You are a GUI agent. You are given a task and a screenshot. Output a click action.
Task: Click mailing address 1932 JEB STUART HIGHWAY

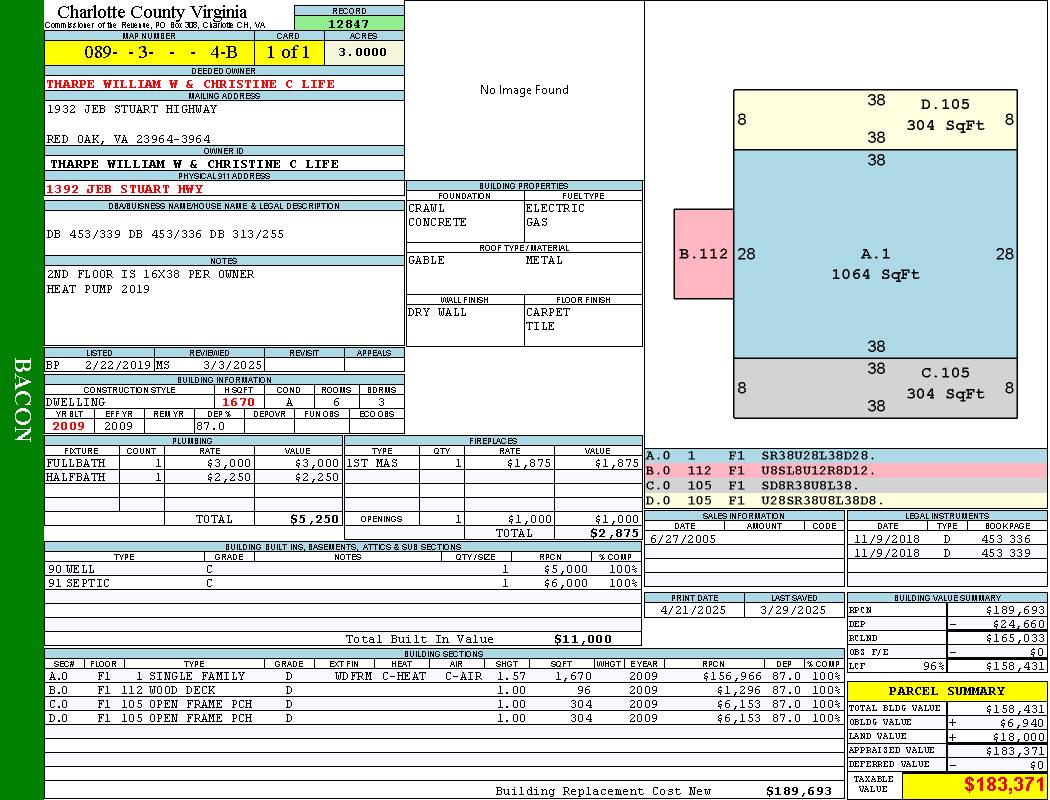click(132, 109)
